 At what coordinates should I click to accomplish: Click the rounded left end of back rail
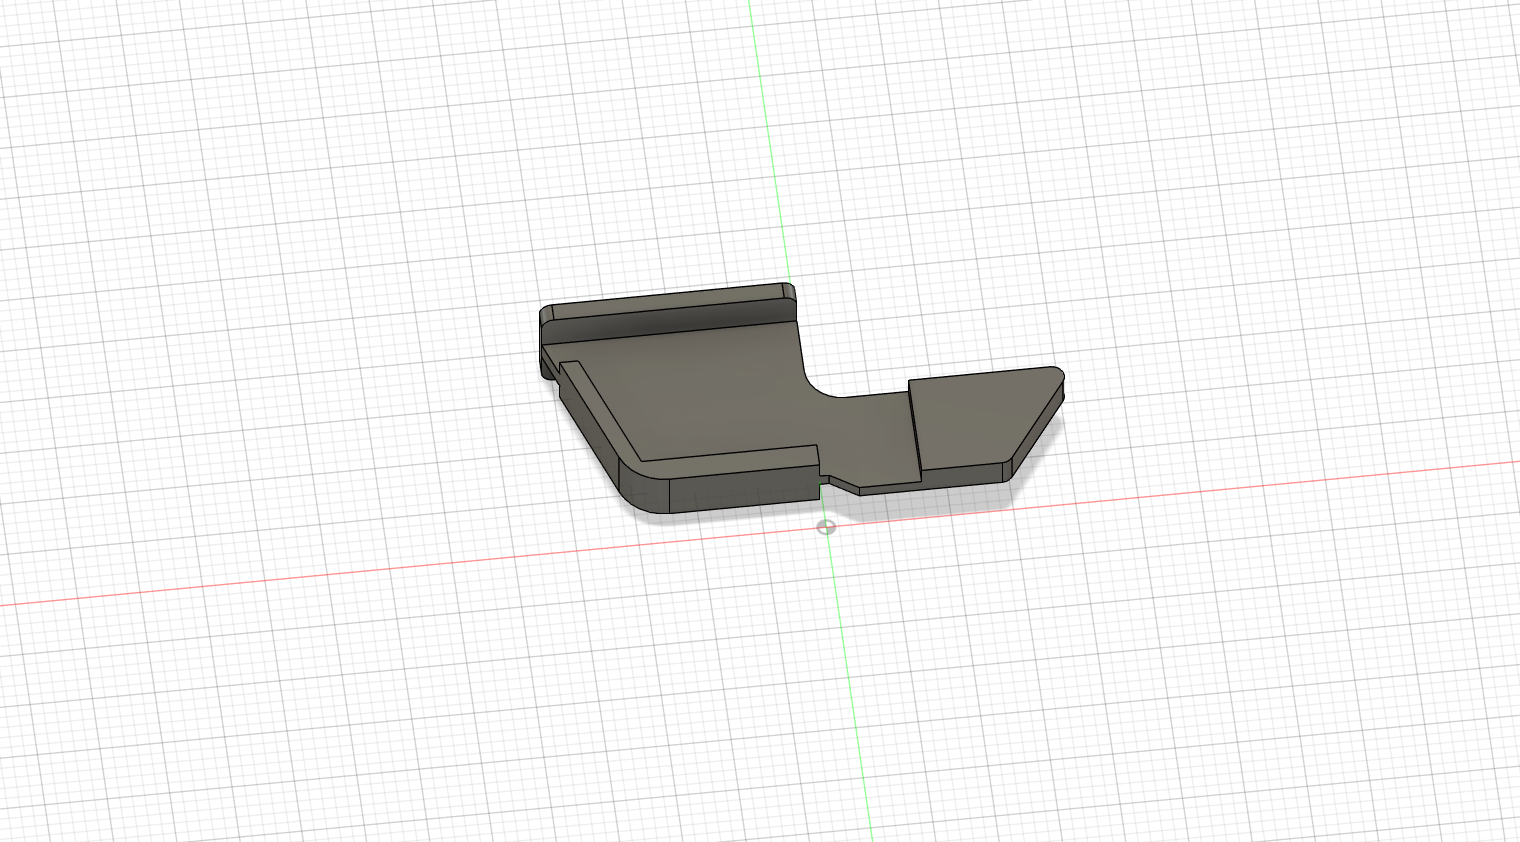pos(546,313)
